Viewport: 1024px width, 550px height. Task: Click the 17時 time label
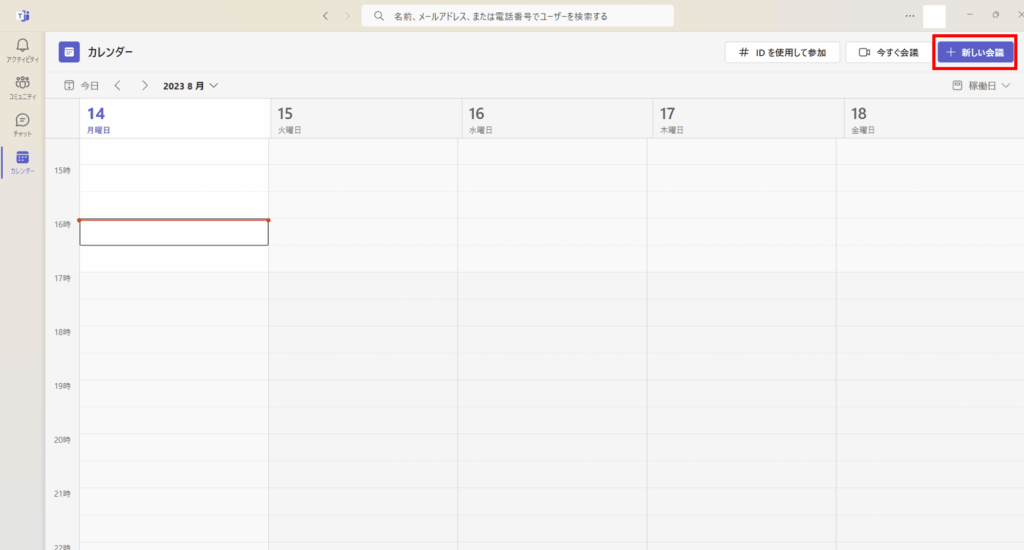point(62,278)
